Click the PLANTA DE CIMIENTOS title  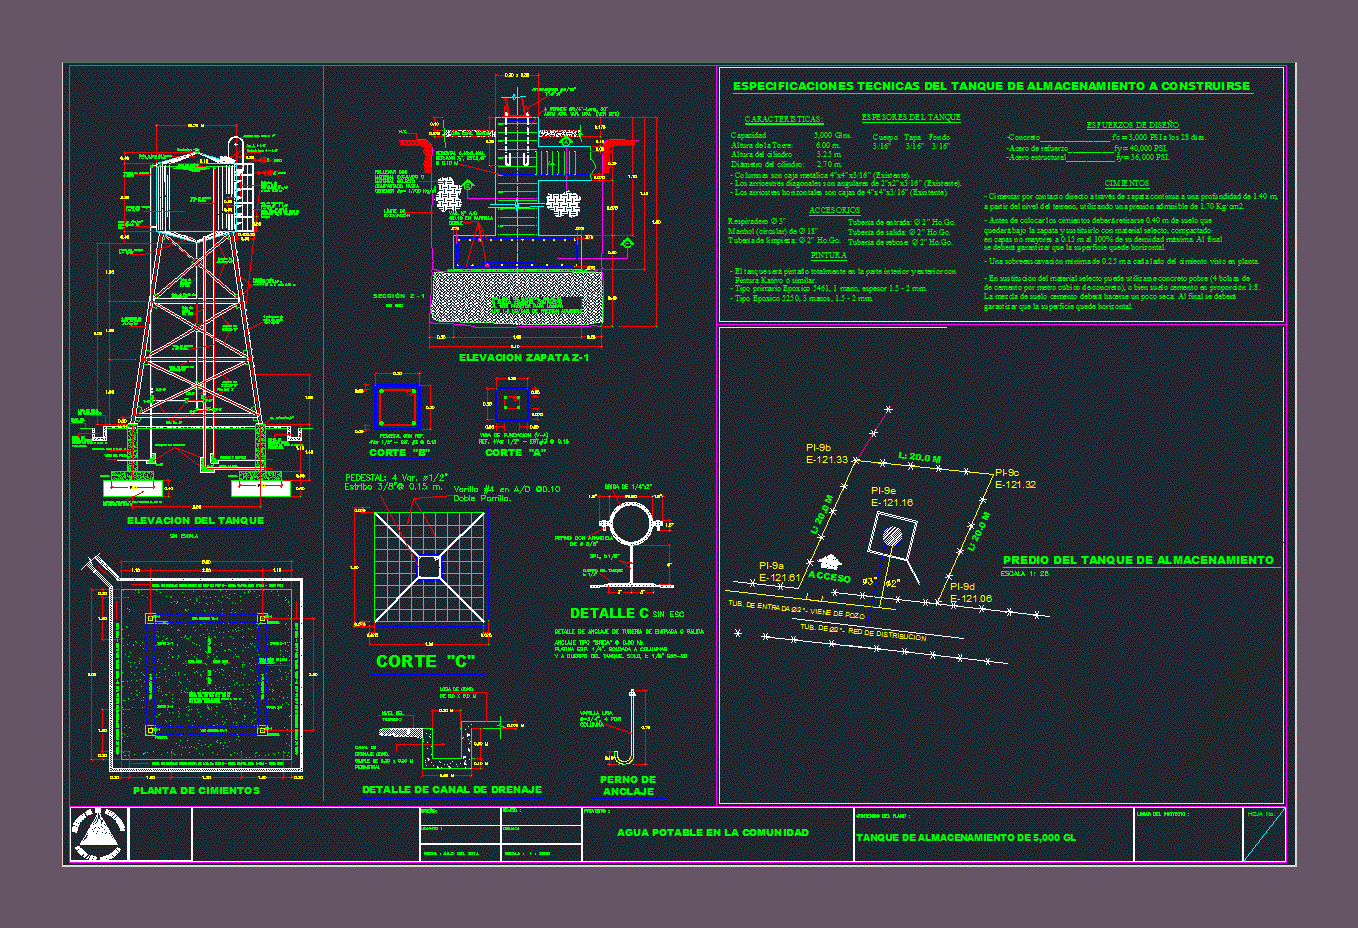tap(196, 790)
